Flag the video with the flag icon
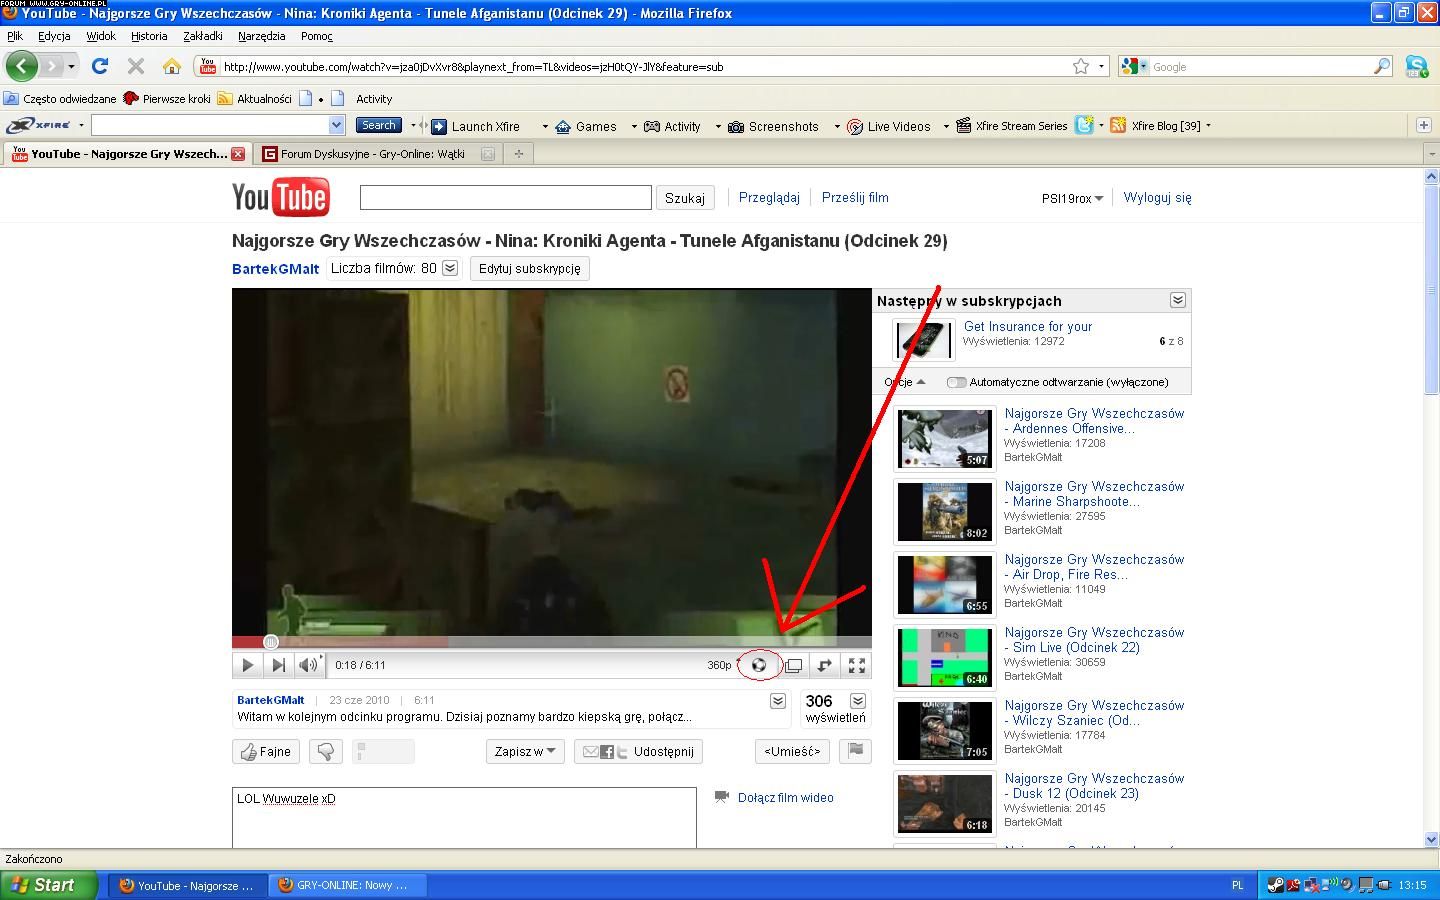Image resolution: width=1440 pixels, height=900 pixels. tap(856, 751)
